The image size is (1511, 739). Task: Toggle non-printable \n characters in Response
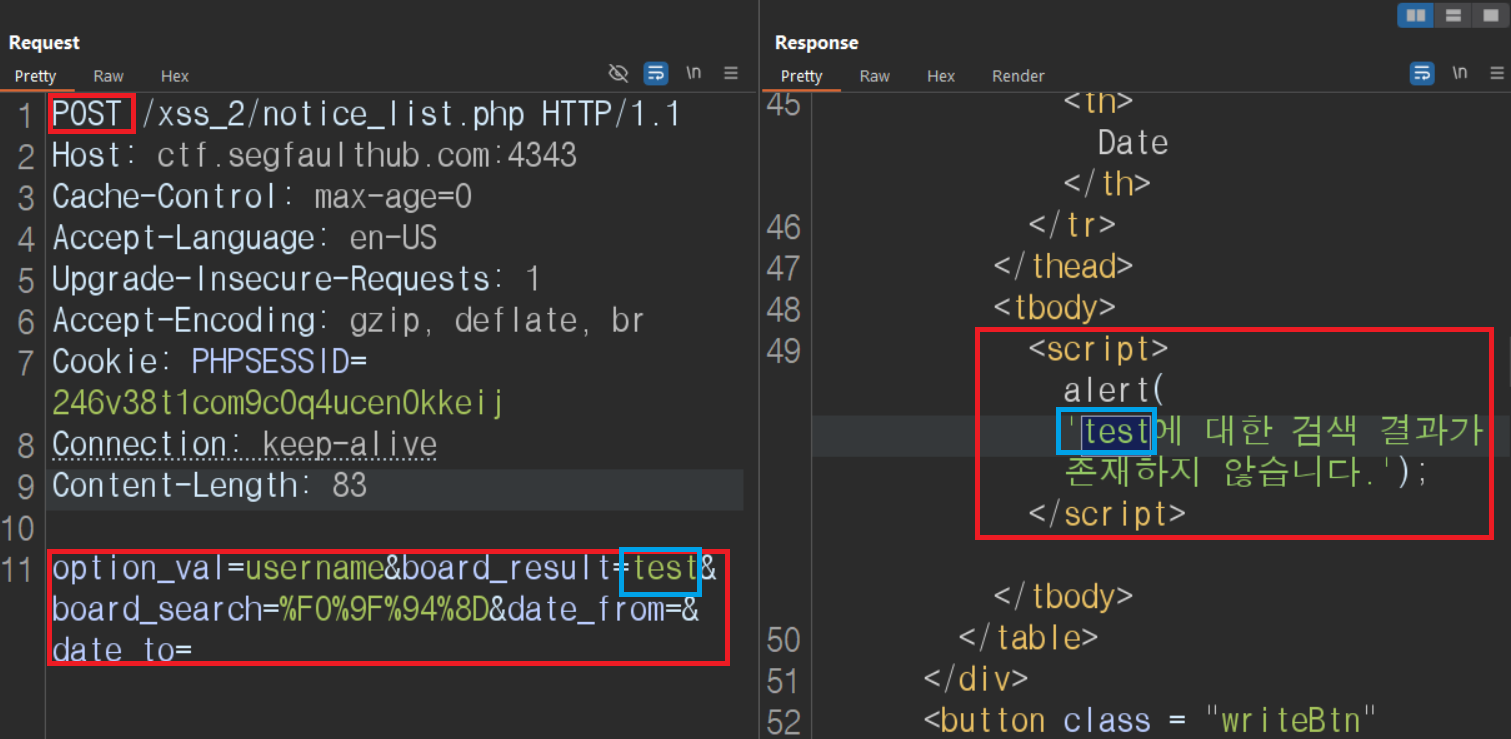1460,73
